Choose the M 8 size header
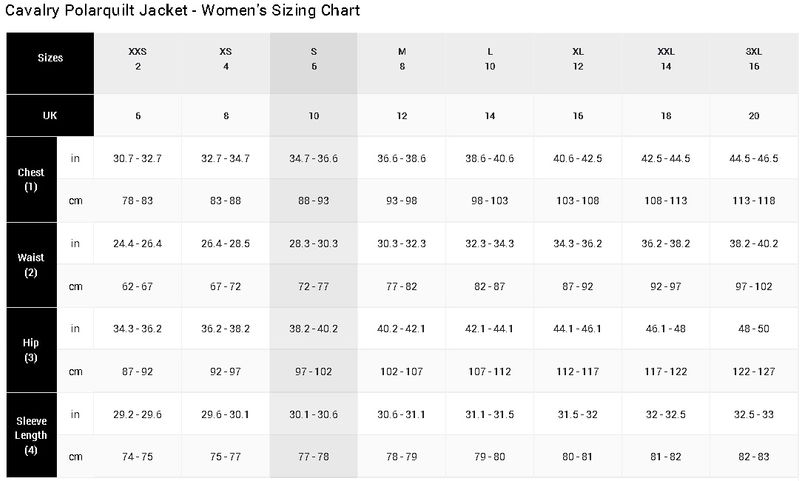 tap(401, 58)
